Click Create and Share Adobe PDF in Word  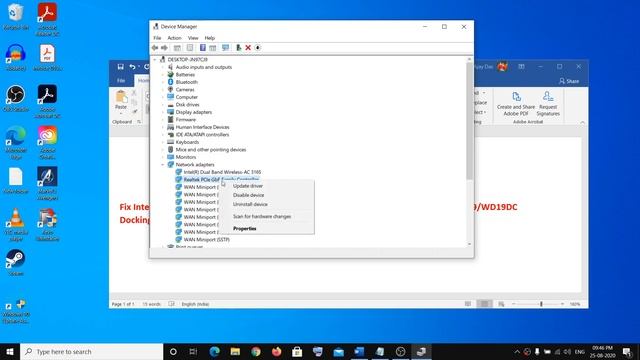516,104
